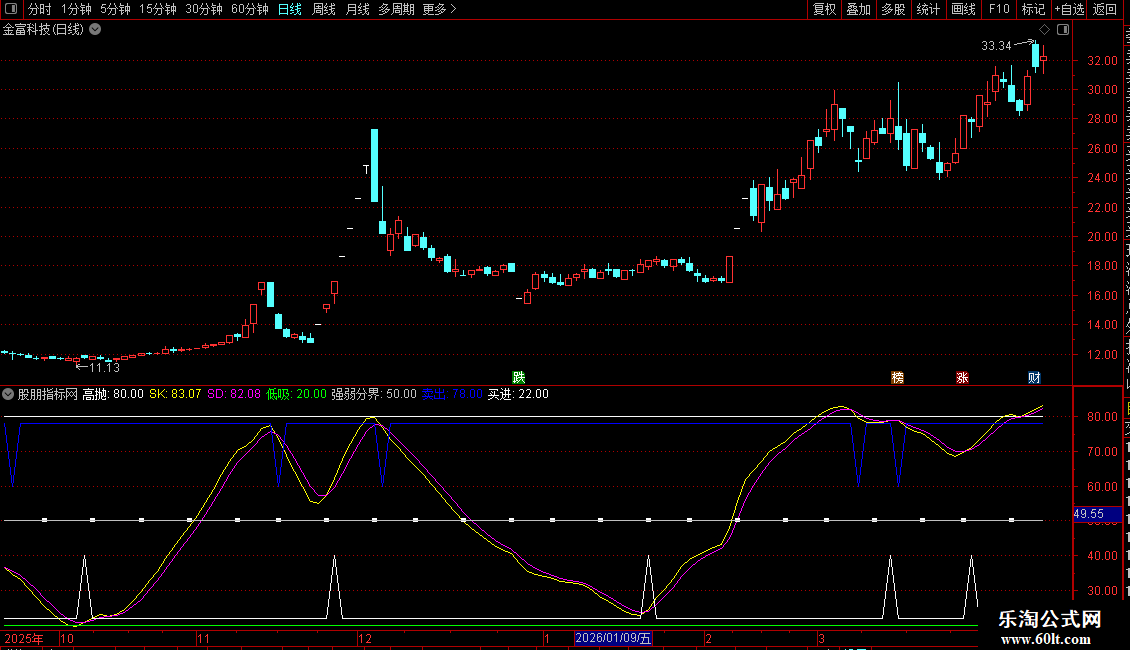Click the diamond marker icon in chart corner

click(x=1044, y=30)
